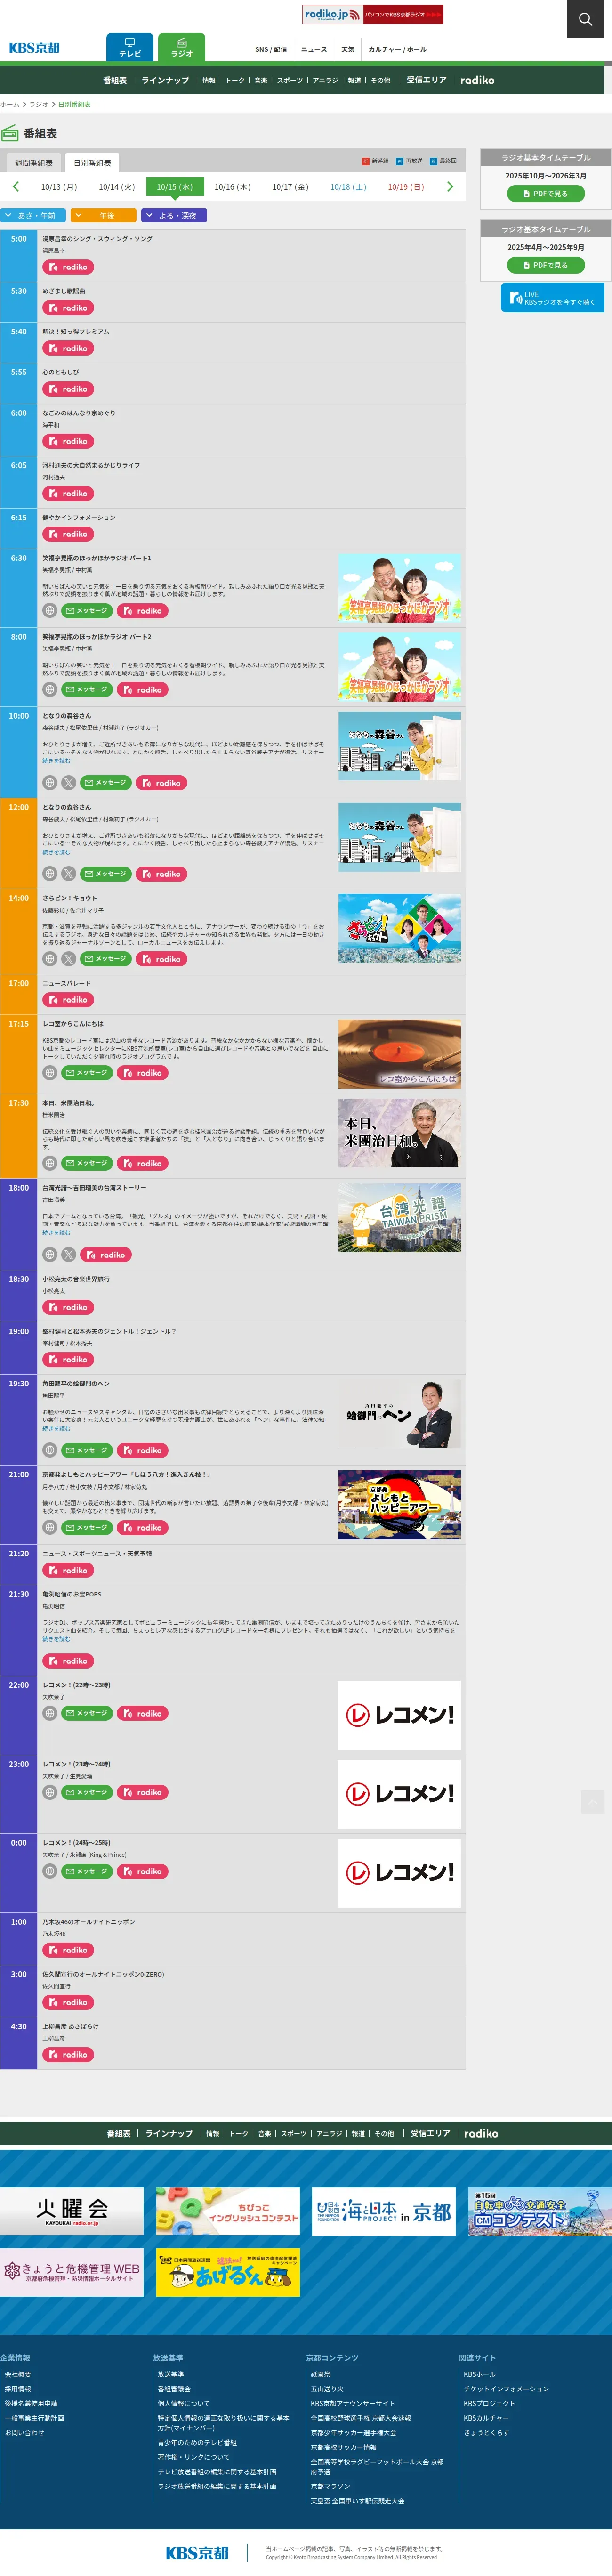Expand 続きを読む for 19:30 蛤御門のヘン
The height and width of the screenshot is (2576, 612).
(56, 1428)
